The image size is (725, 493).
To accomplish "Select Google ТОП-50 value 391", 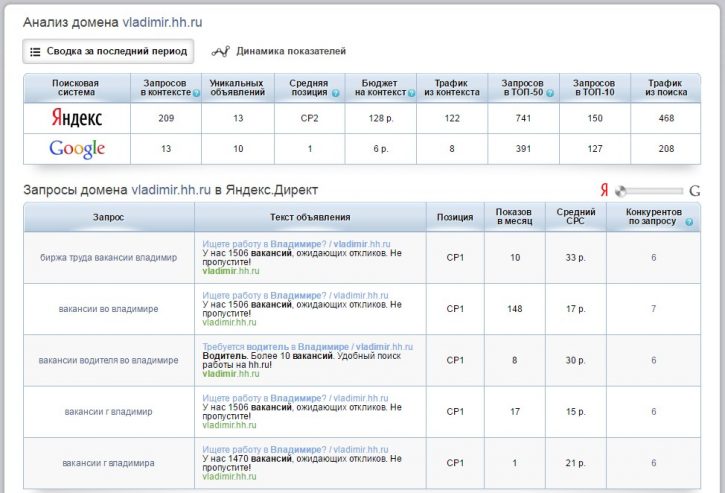I will [x=523, y=149].
